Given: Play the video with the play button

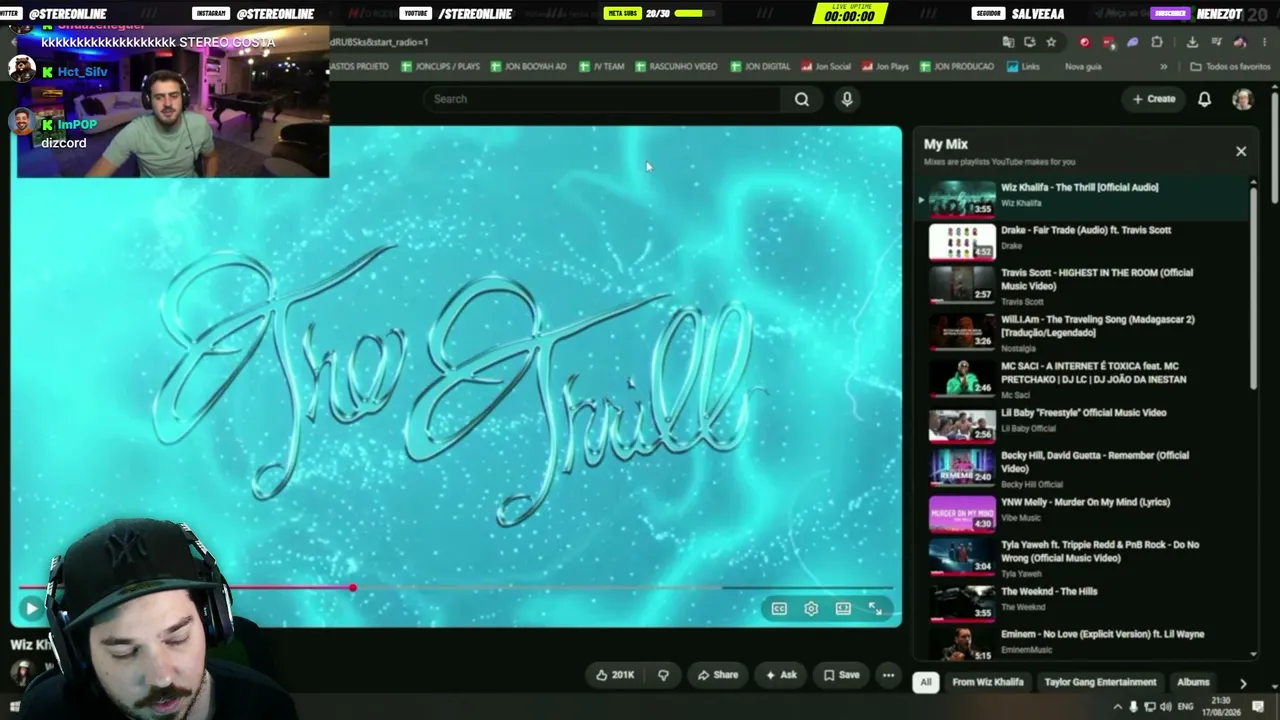Looking at the screenshot, I should (31, 608).
